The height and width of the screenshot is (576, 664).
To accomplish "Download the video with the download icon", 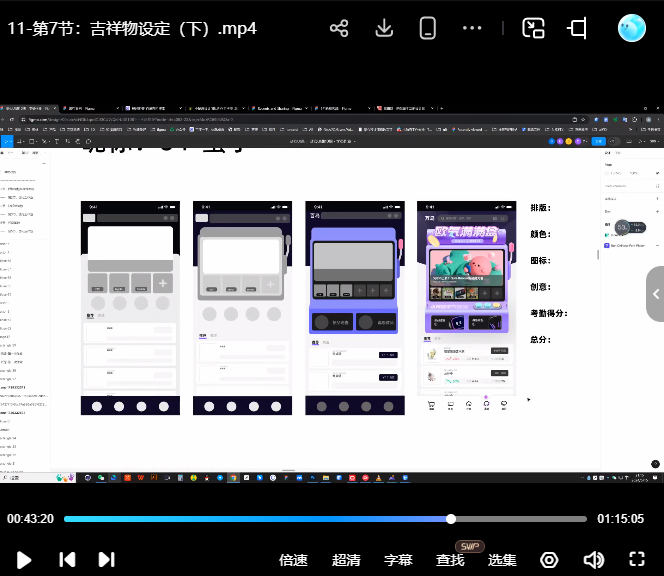I will point(384,28).
